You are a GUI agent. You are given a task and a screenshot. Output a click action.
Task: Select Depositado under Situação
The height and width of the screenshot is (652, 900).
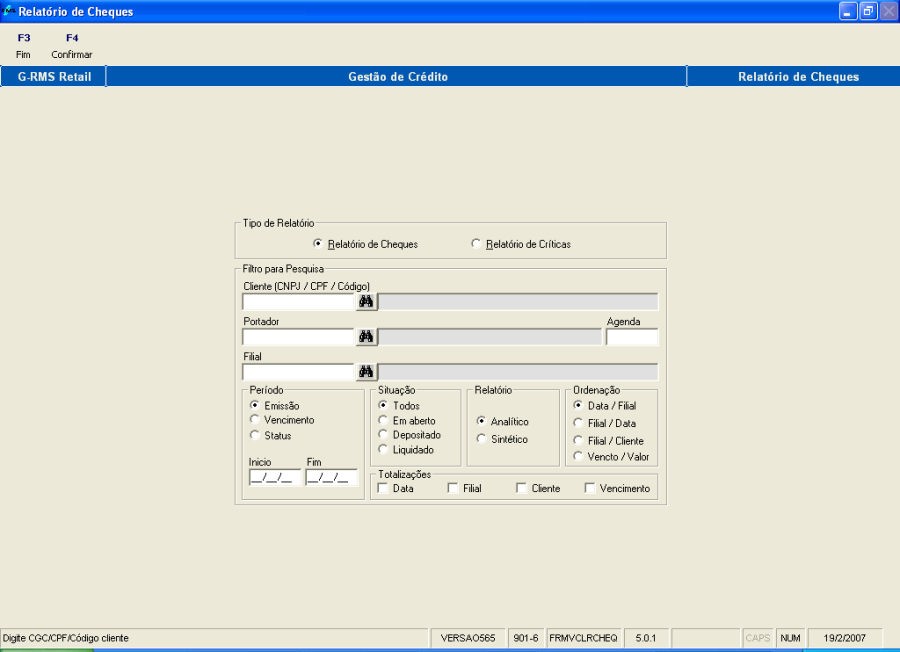click(x=410, y=434)
